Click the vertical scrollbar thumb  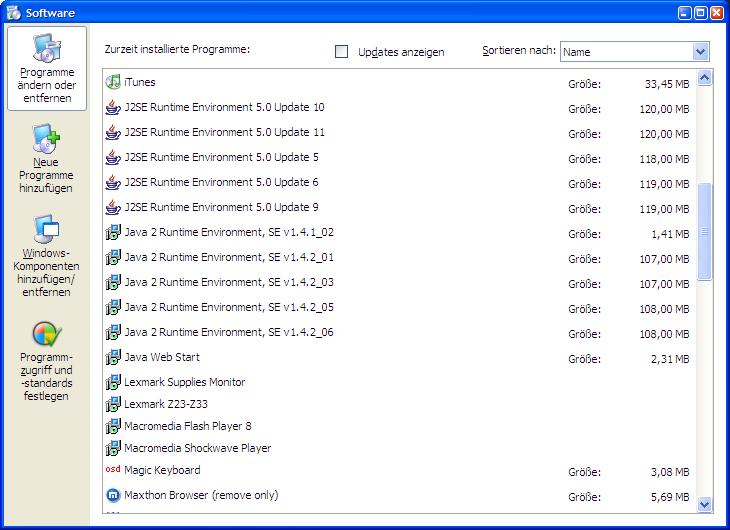point(704,231)
